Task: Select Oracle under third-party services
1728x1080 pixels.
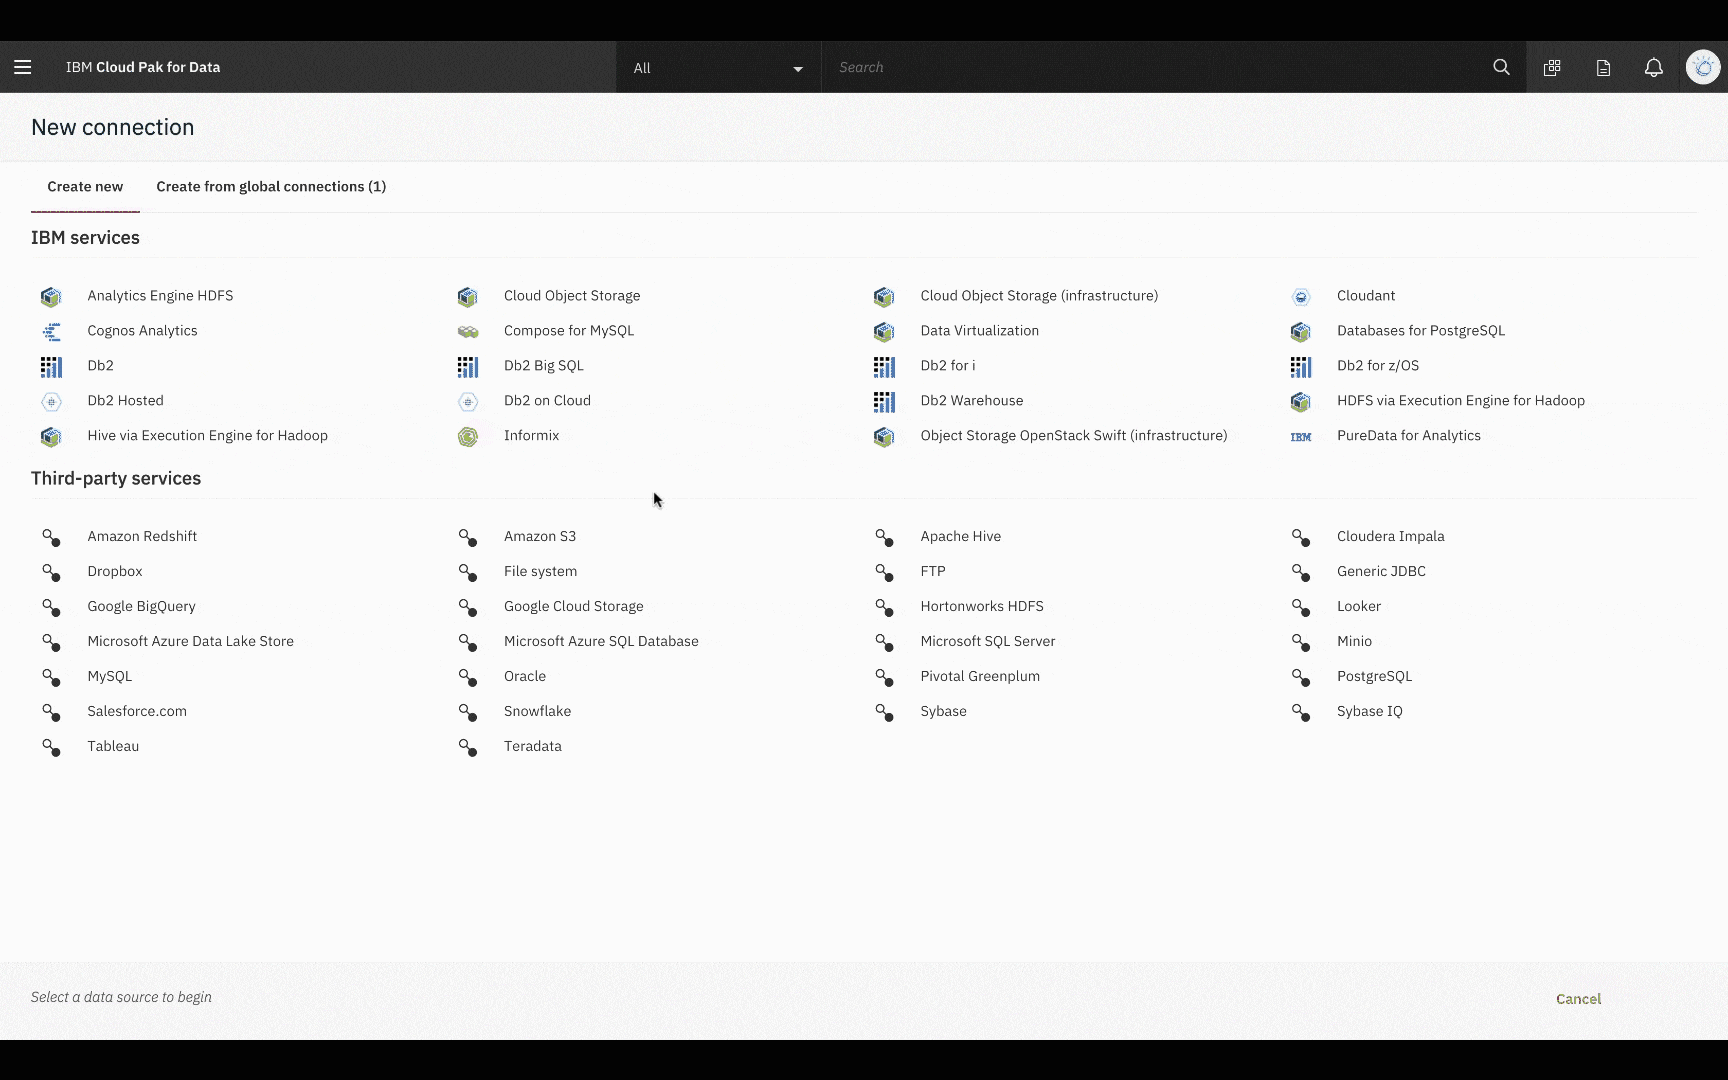Action: 524,676
